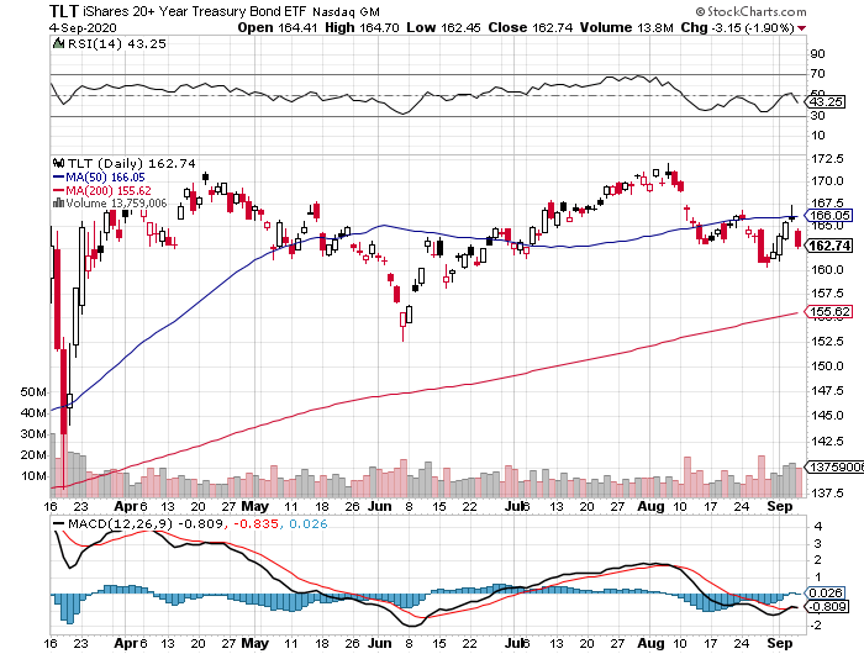Click the 157.5 price axis label

point(827,293)
